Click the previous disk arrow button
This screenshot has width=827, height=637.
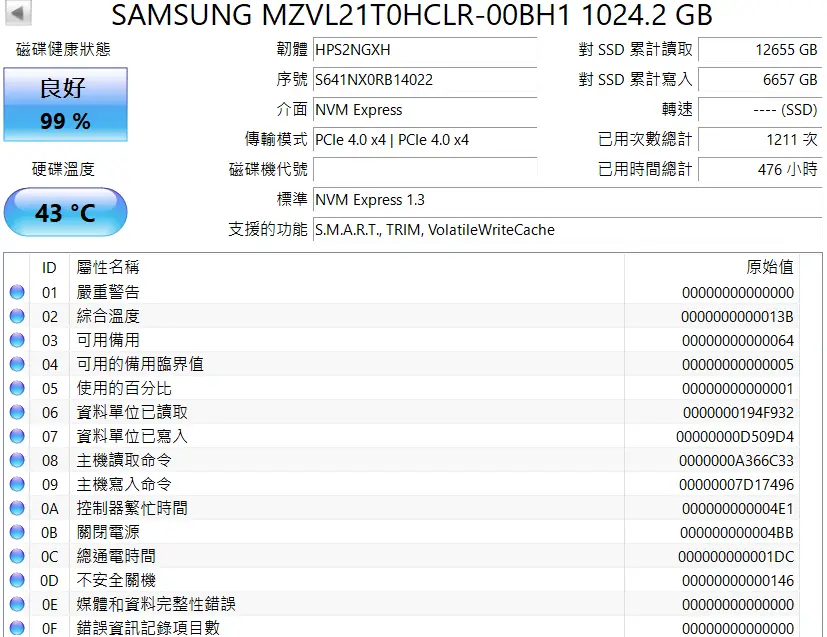19,13
